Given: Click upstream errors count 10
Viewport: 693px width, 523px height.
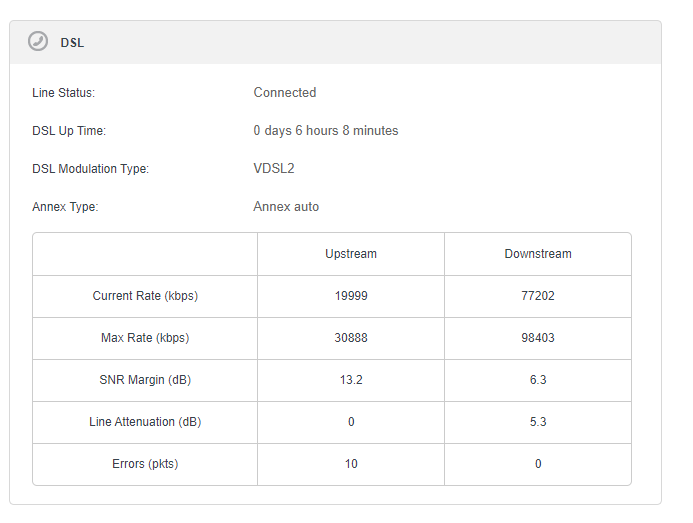Looking at the screenshot, I should click(351, 464).
